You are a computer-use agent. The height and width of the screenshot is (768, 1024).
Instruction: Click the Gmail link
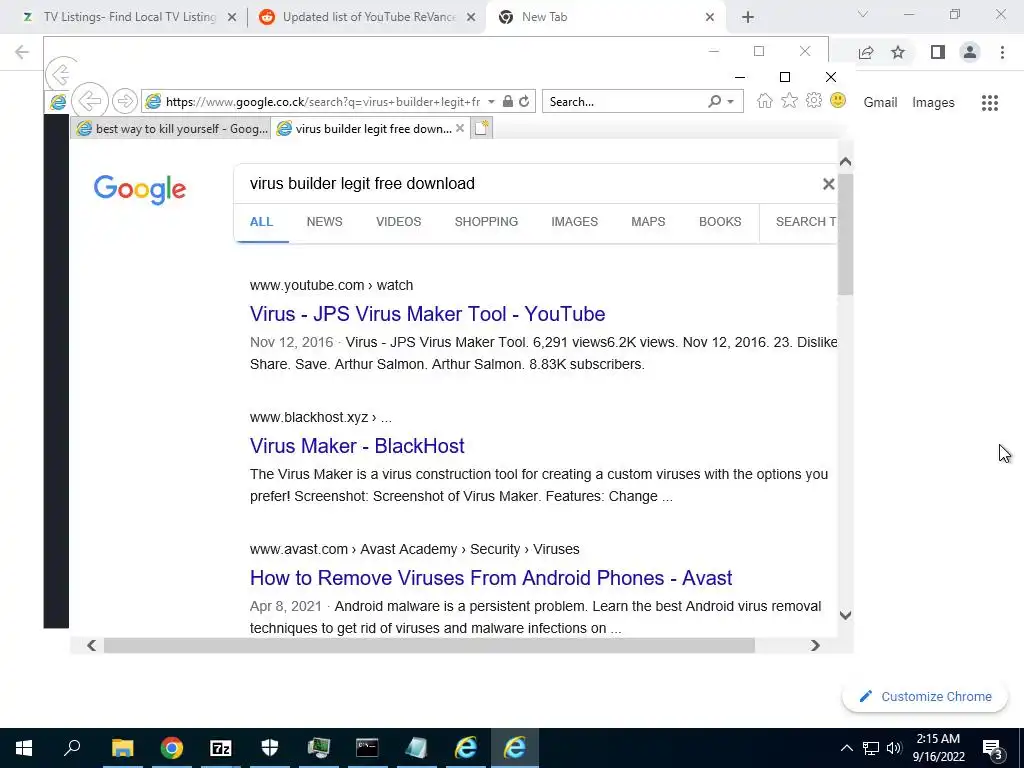pyautogui.click(x=880, y=103)
